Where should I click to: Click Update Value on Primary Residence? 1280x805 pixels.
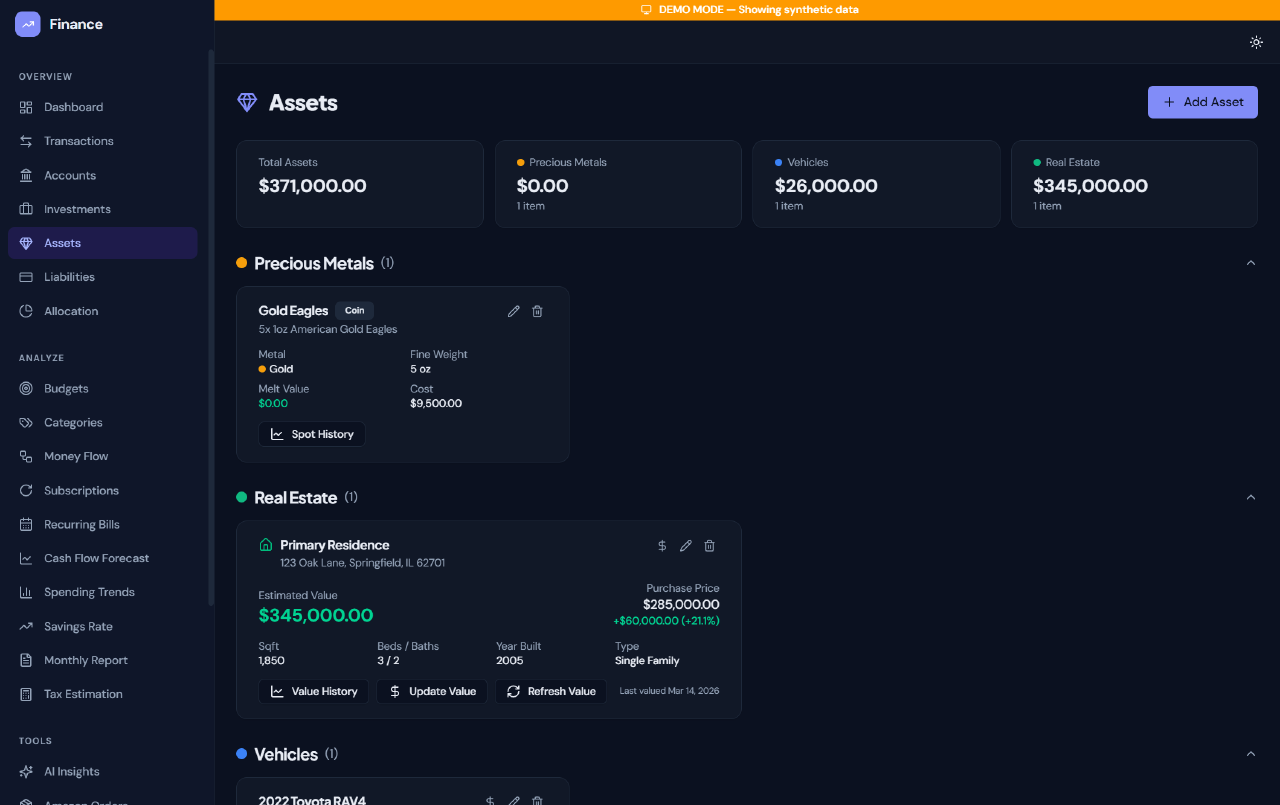point(431,691)
